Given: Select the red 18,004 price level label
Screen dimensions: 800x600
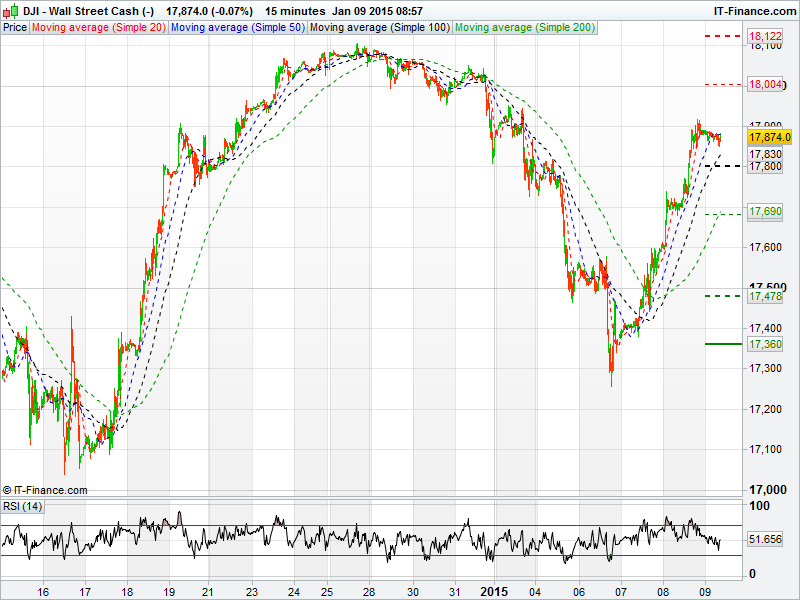Looking at the screenshot, I should 765,85.
